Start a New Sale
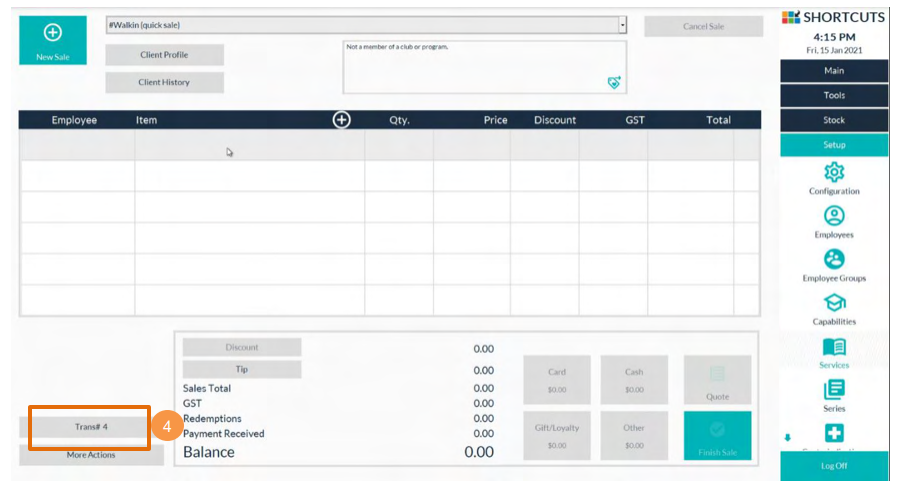The image size is (902, 491). point(53,40)
